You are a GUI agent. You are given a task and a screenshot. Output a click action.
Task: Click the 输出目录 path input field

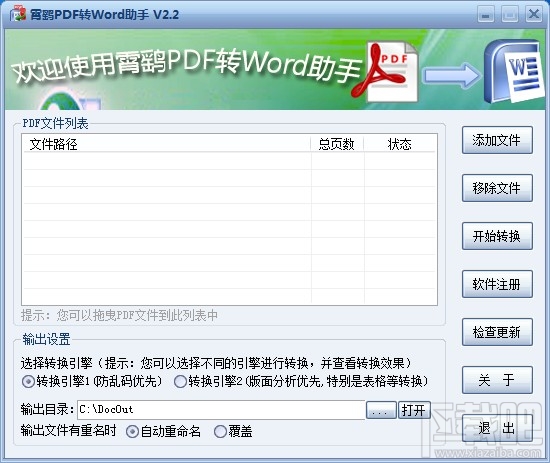(x=221, y=410)
